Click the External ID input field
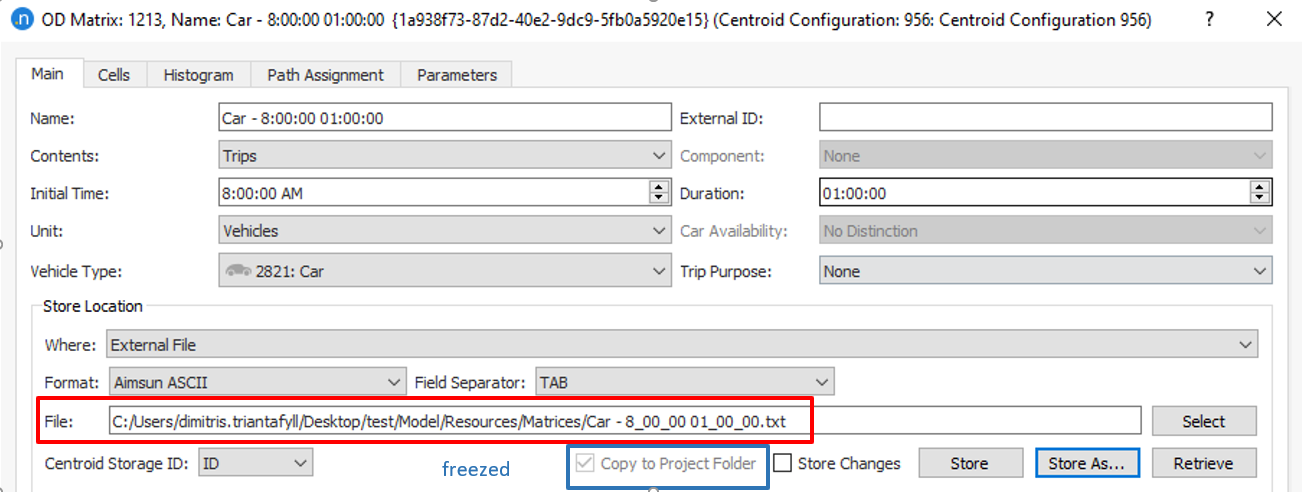 1045,118
